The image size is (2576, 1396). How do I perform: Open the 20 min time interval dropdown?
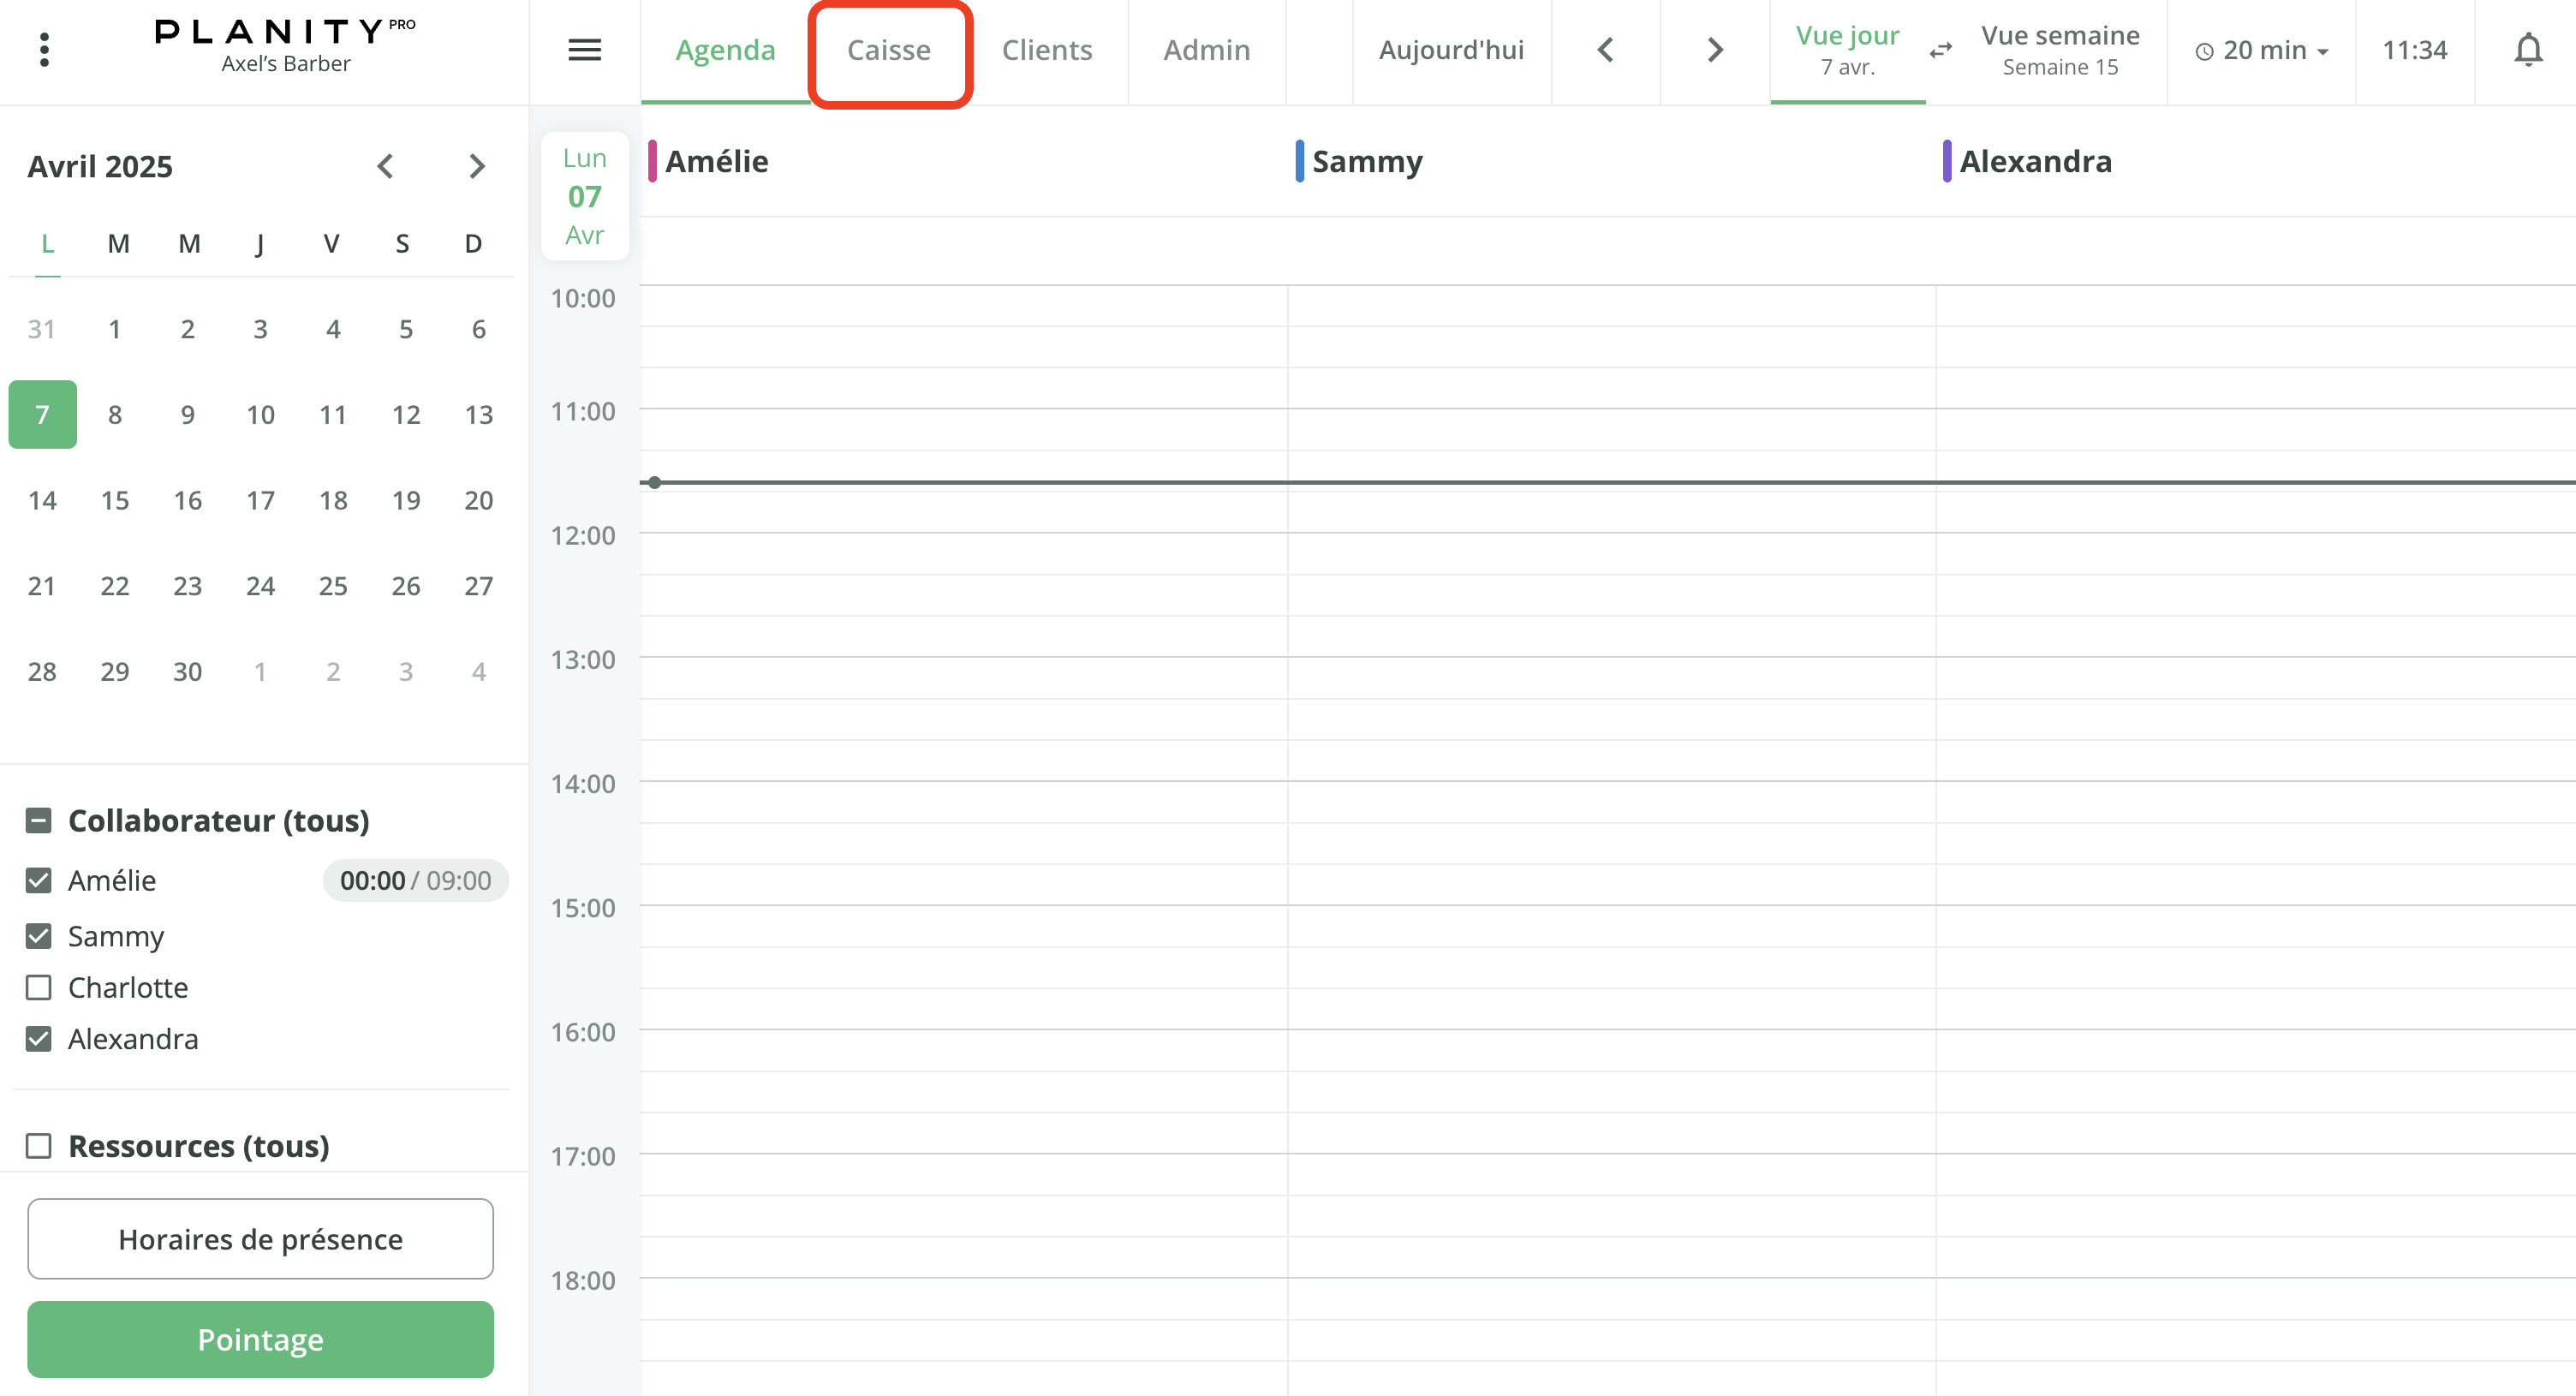coord(2260,49)
